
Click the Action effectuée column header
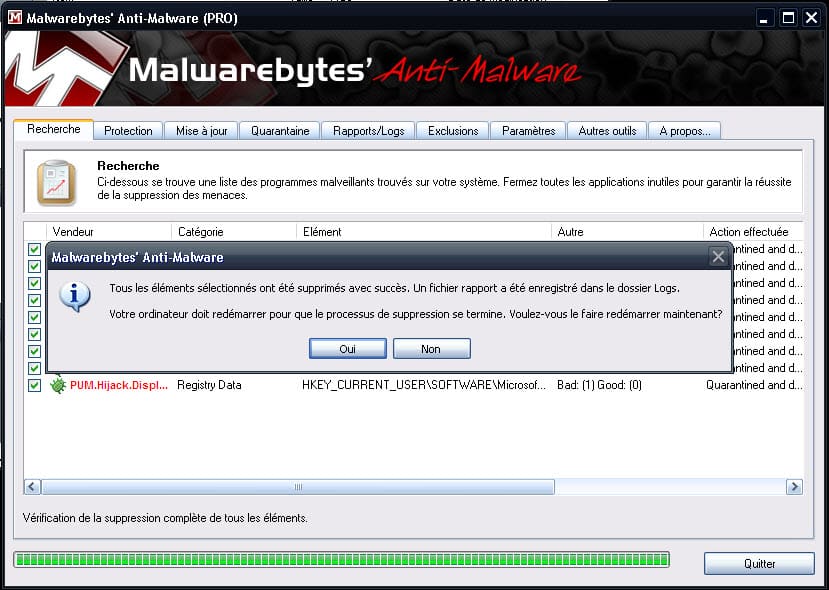pyautogui.click(x=753, y=232)
